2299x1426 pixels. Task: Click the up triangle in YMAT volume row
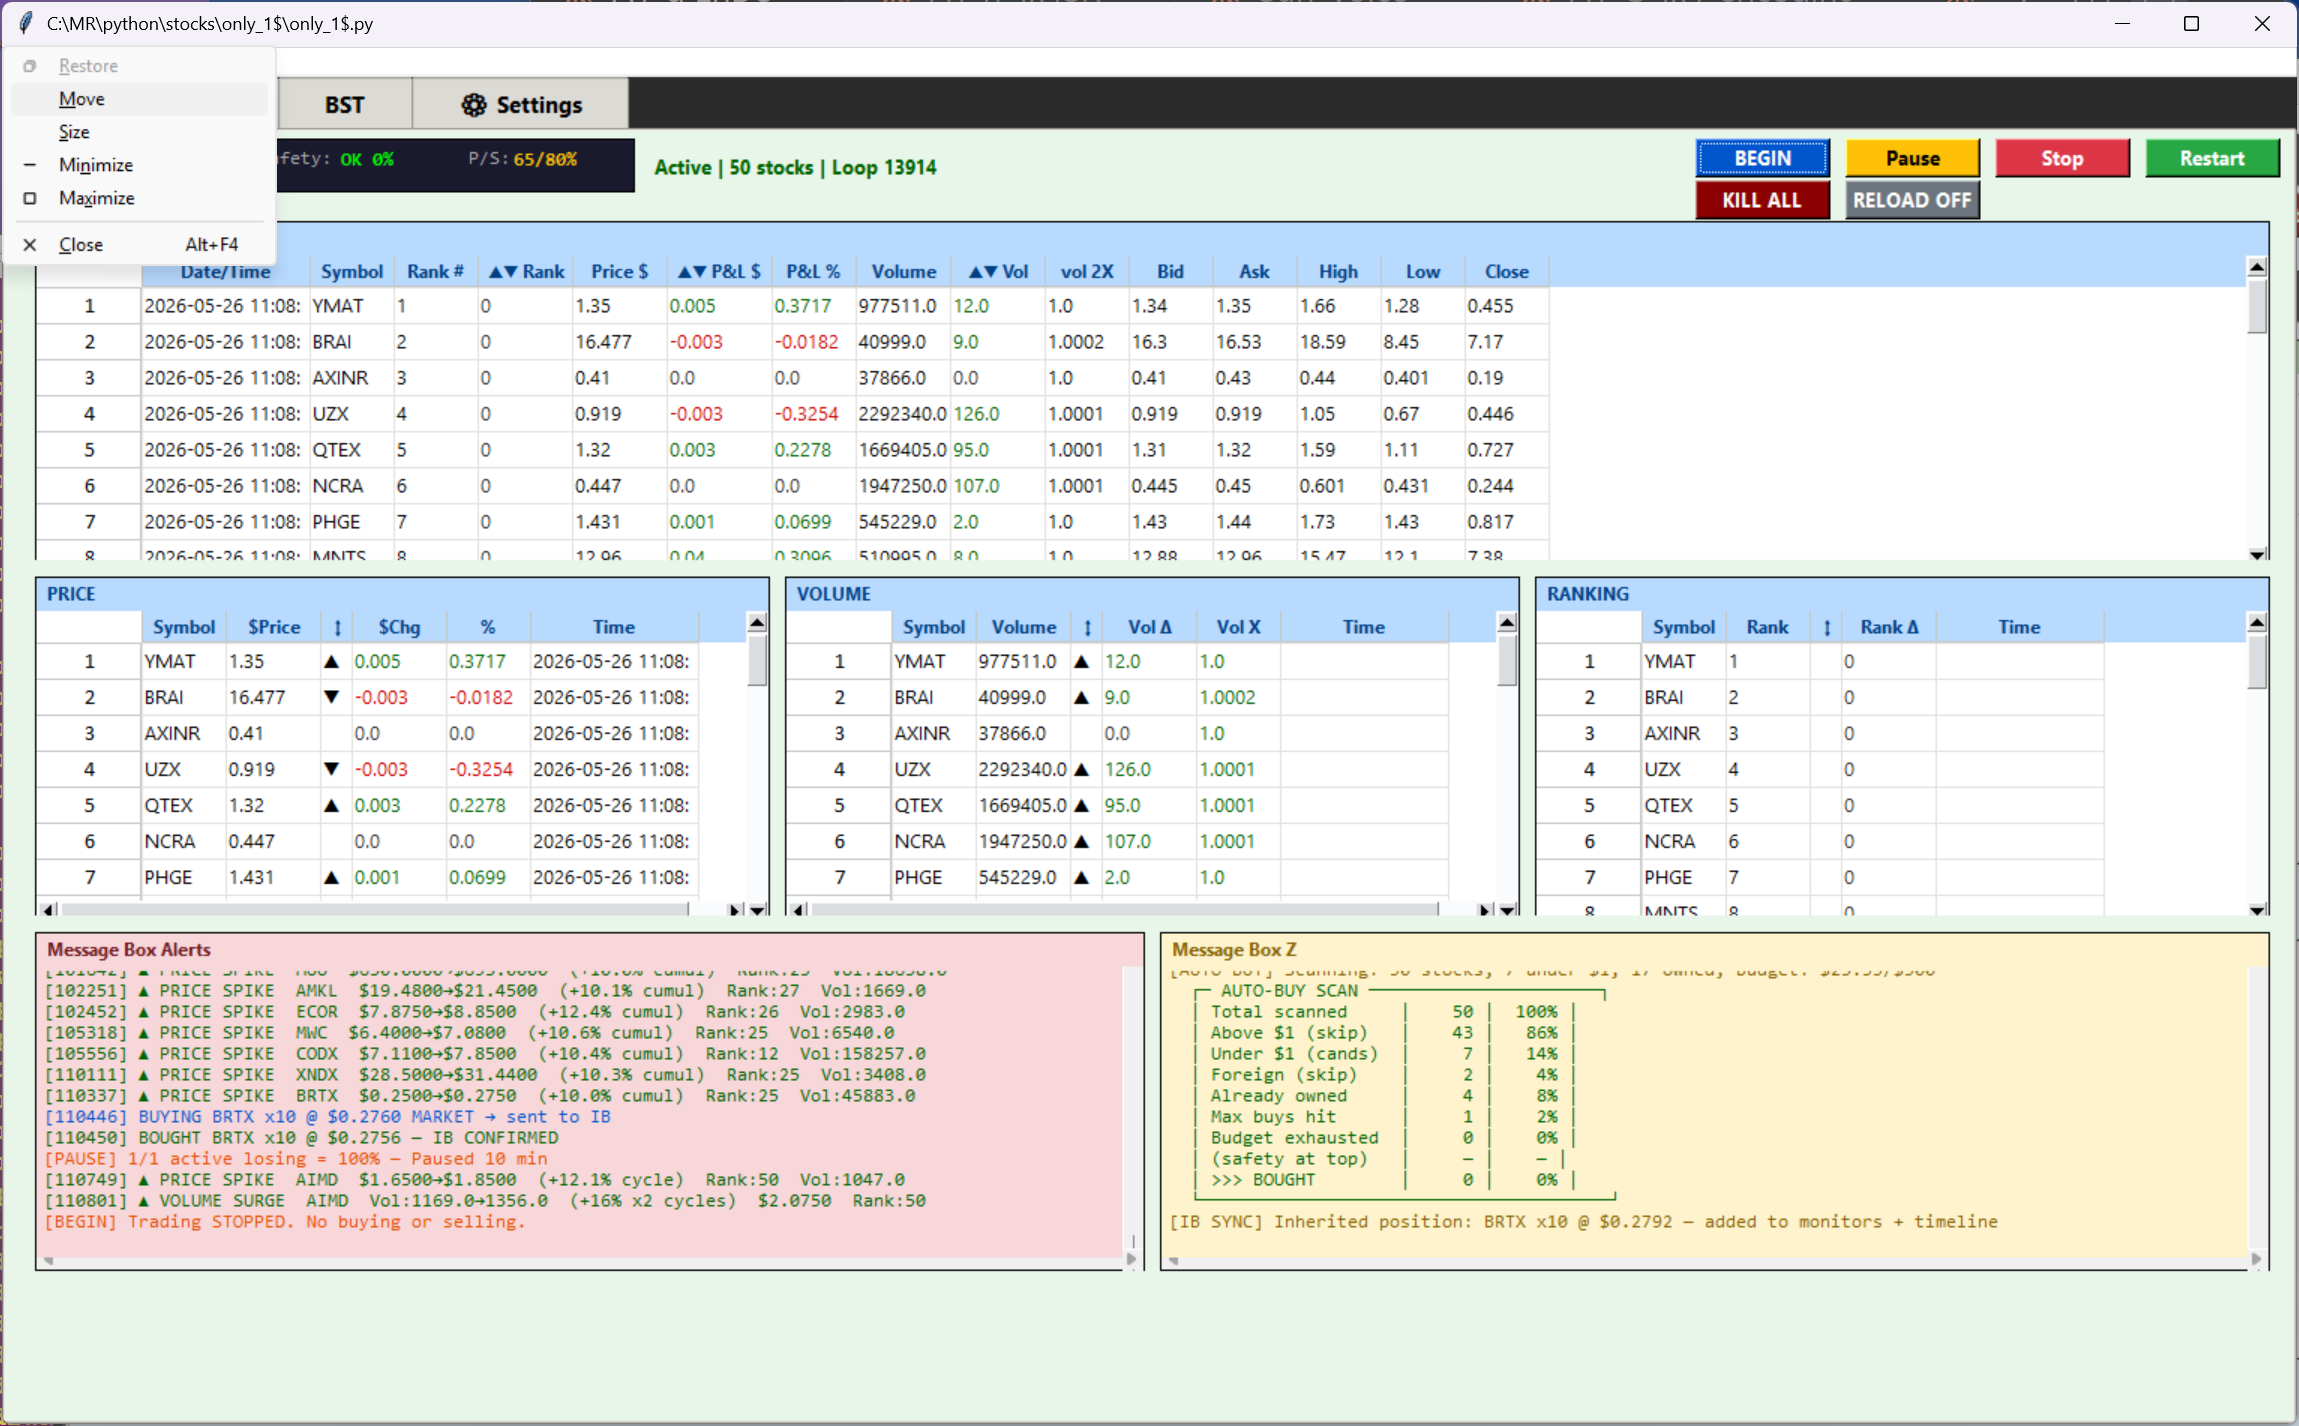1081,662
